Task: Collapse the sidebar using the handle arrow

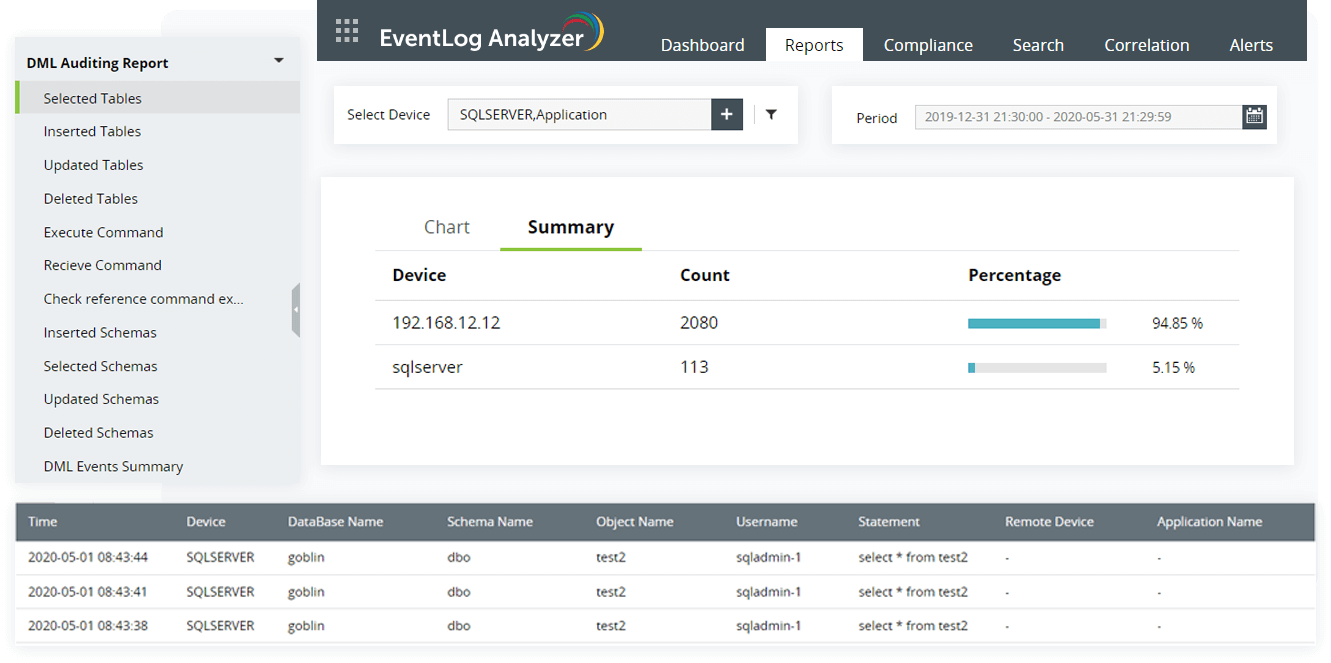Action: point(296,311)
